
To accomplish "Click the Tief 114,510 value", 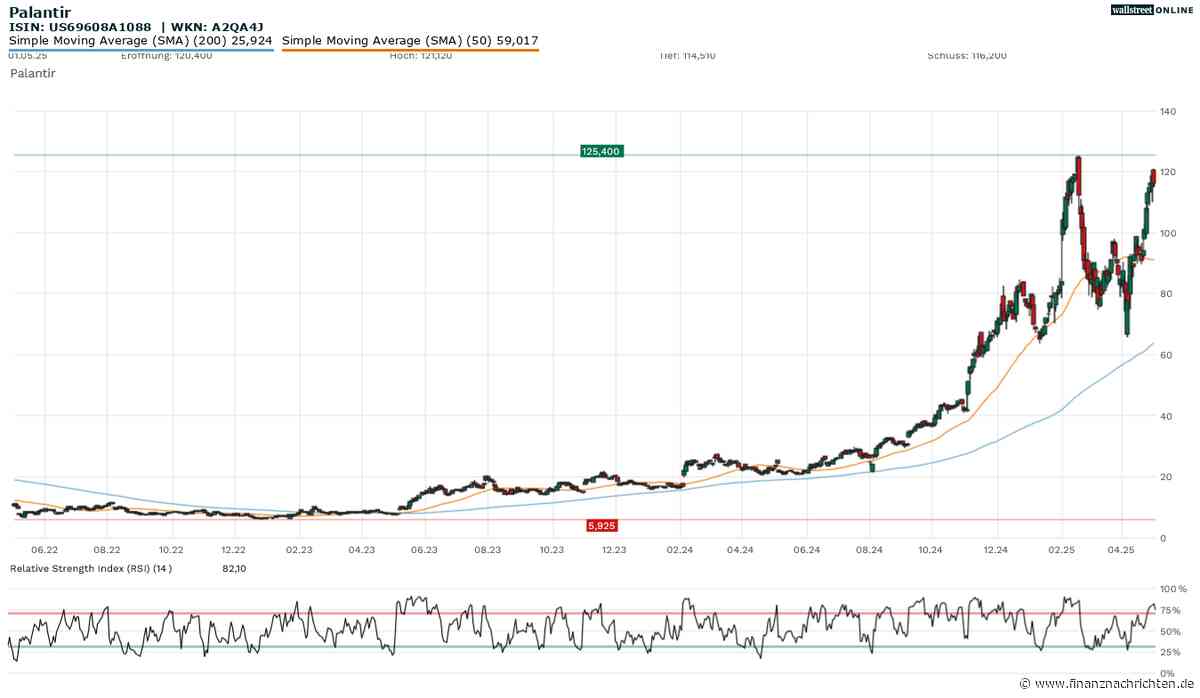I will 687,56.
